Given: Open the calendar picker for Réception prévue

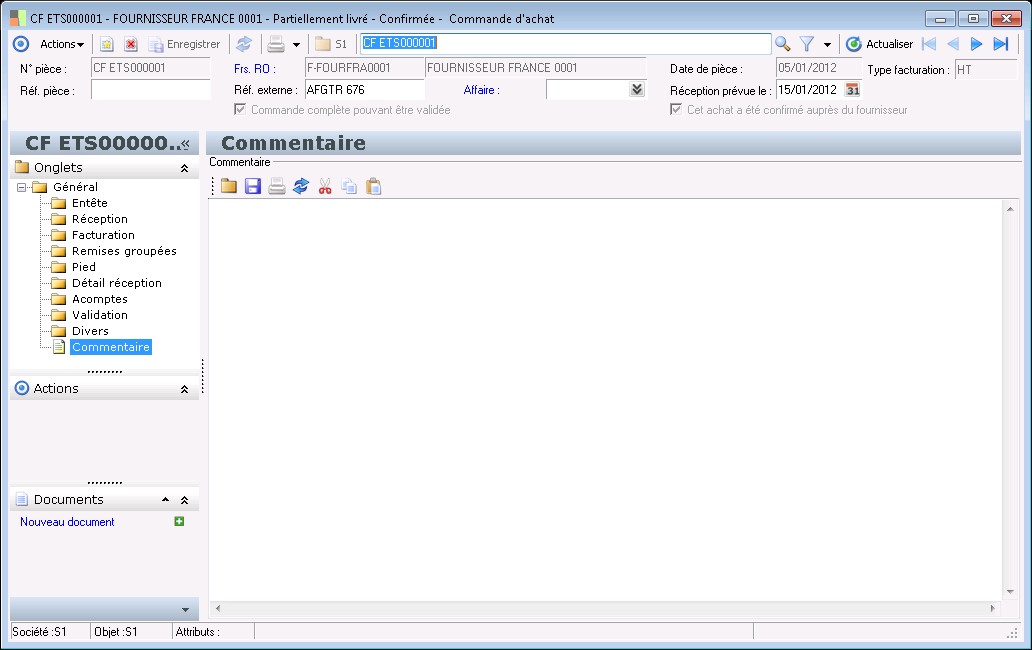Looking at the screenshot, I should 853,90.
